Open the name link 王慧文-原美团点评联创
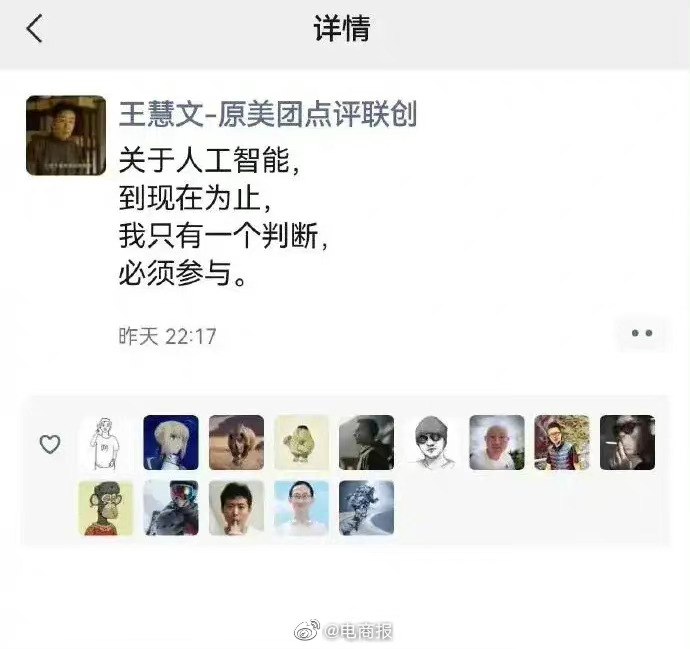The height and width of the screenshot is (649, 690). coord(268,114)
